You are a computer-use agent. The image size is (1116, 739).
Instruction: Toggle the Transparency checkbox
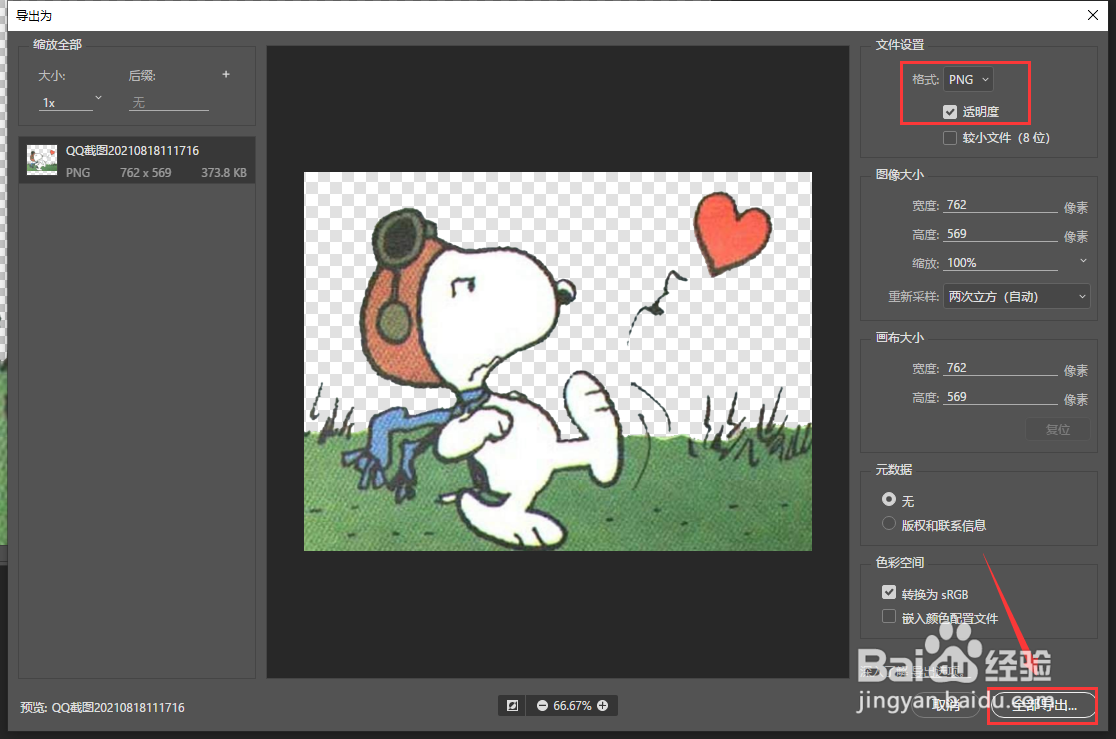click(949, 112)
